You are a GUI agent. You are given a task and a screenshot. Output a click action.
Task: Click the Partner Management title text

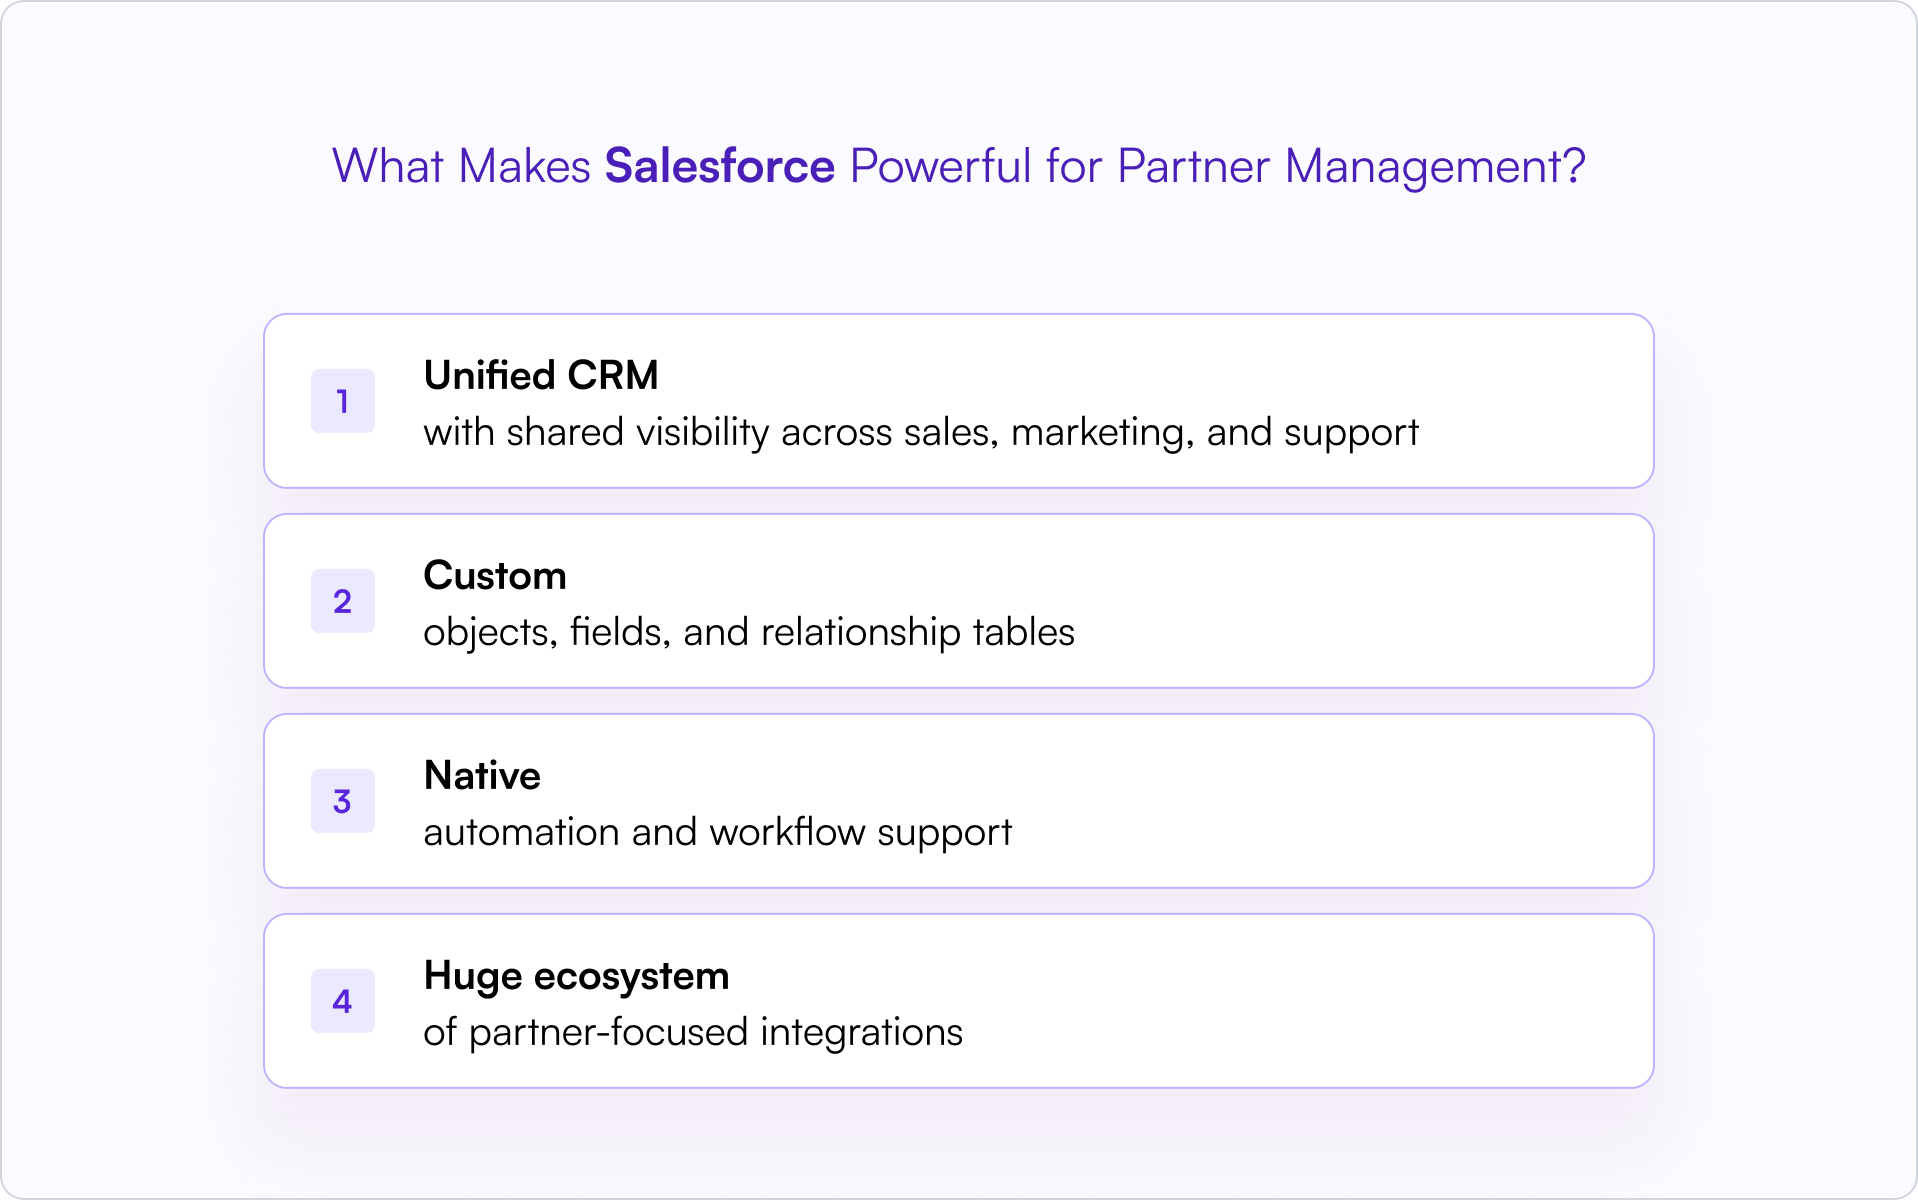1351,167
